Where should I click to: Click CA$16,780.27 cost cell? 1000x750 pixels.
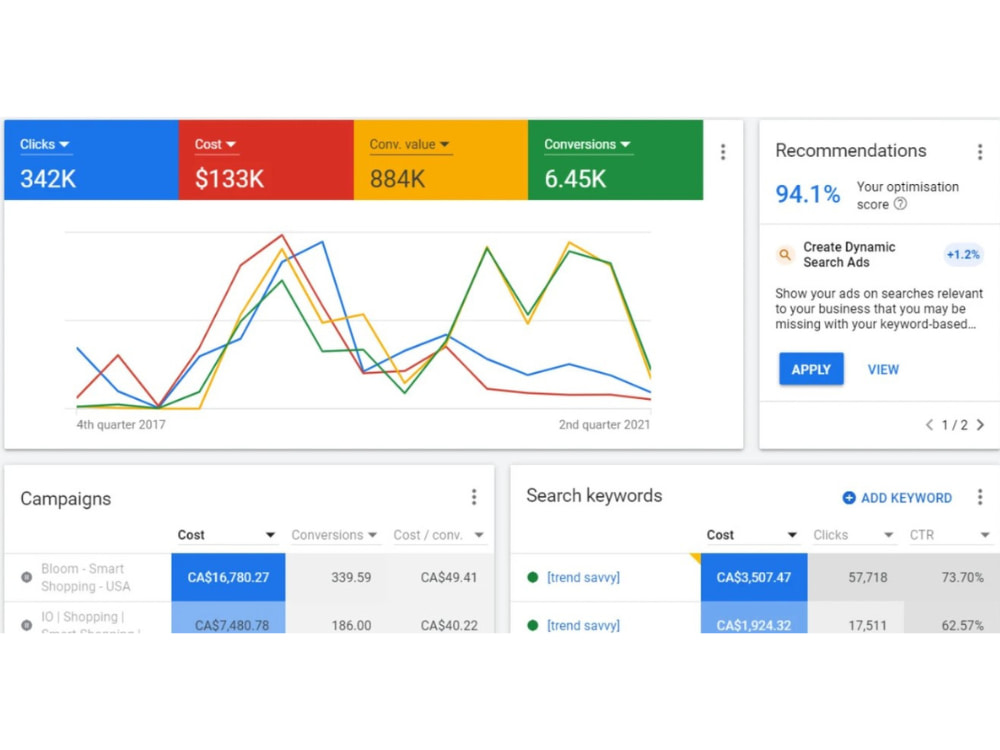tap(228, 577)
